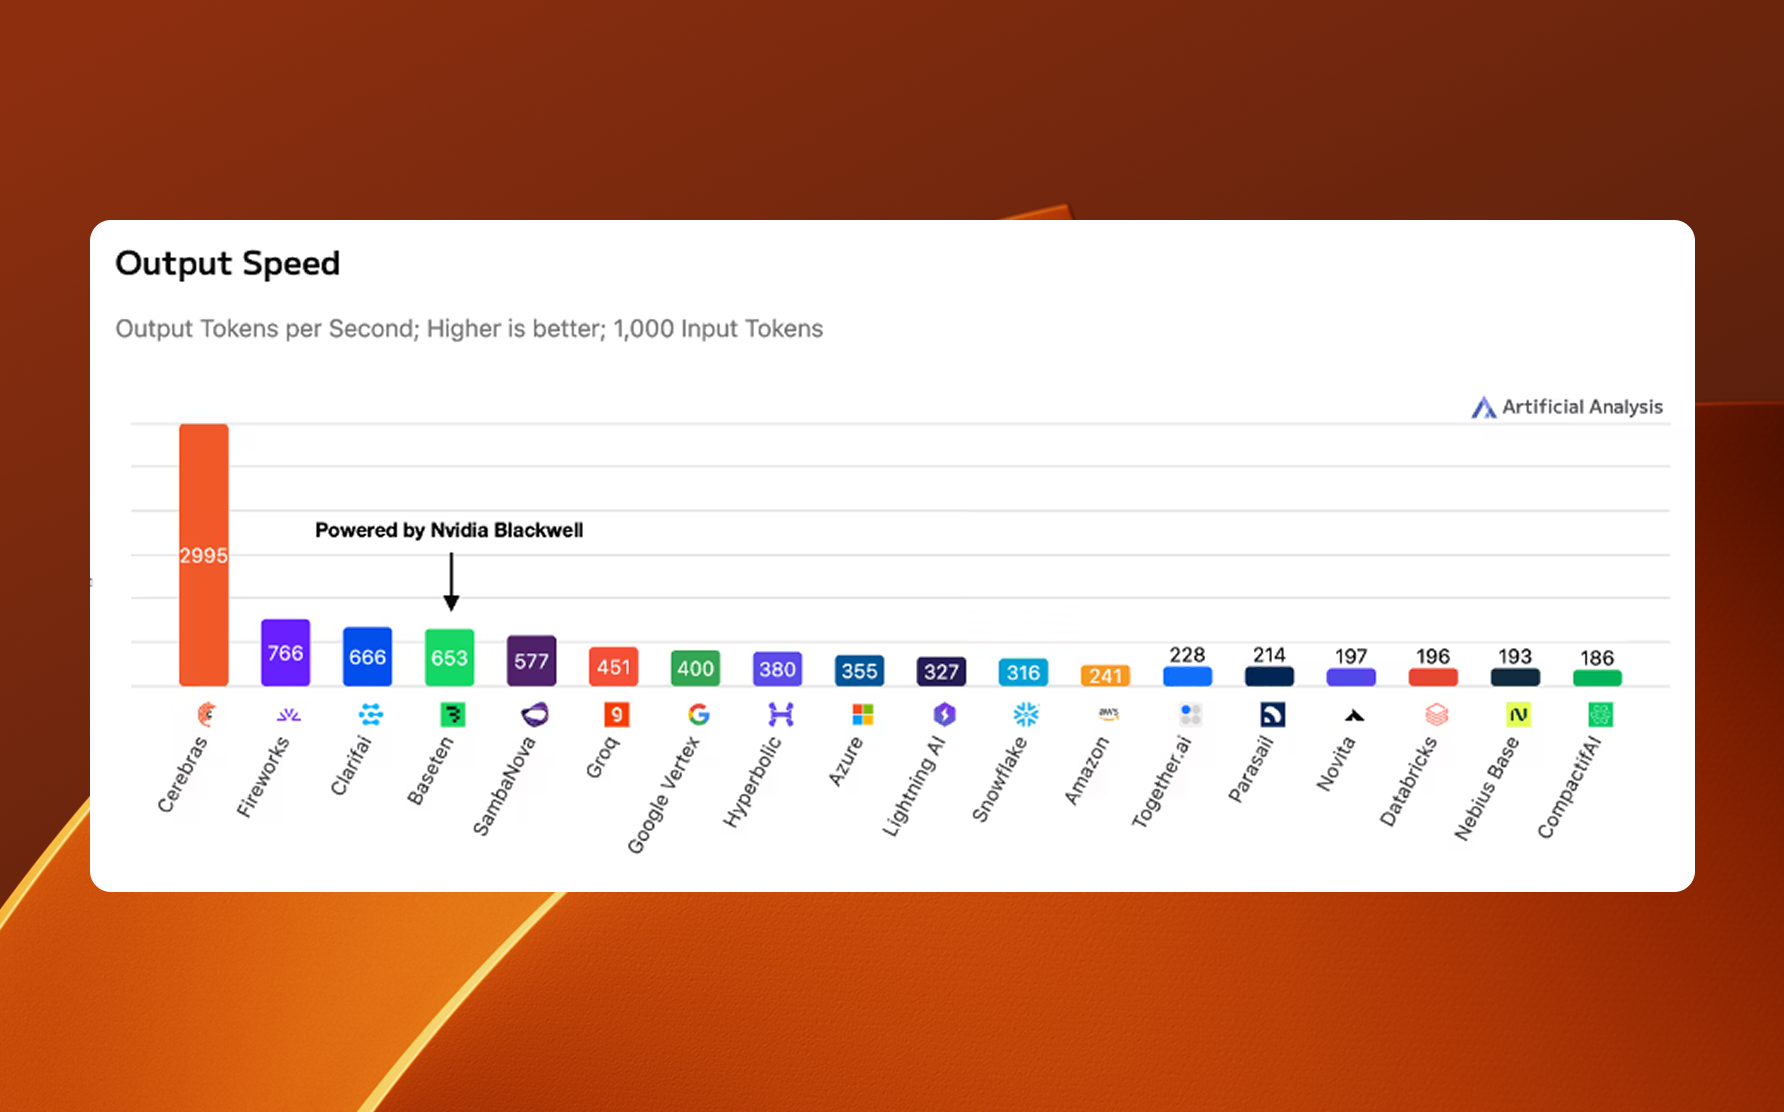This screenshot has width=1784, height=1112.
Task: Click the Baseten logo icon
Action: 453,714
